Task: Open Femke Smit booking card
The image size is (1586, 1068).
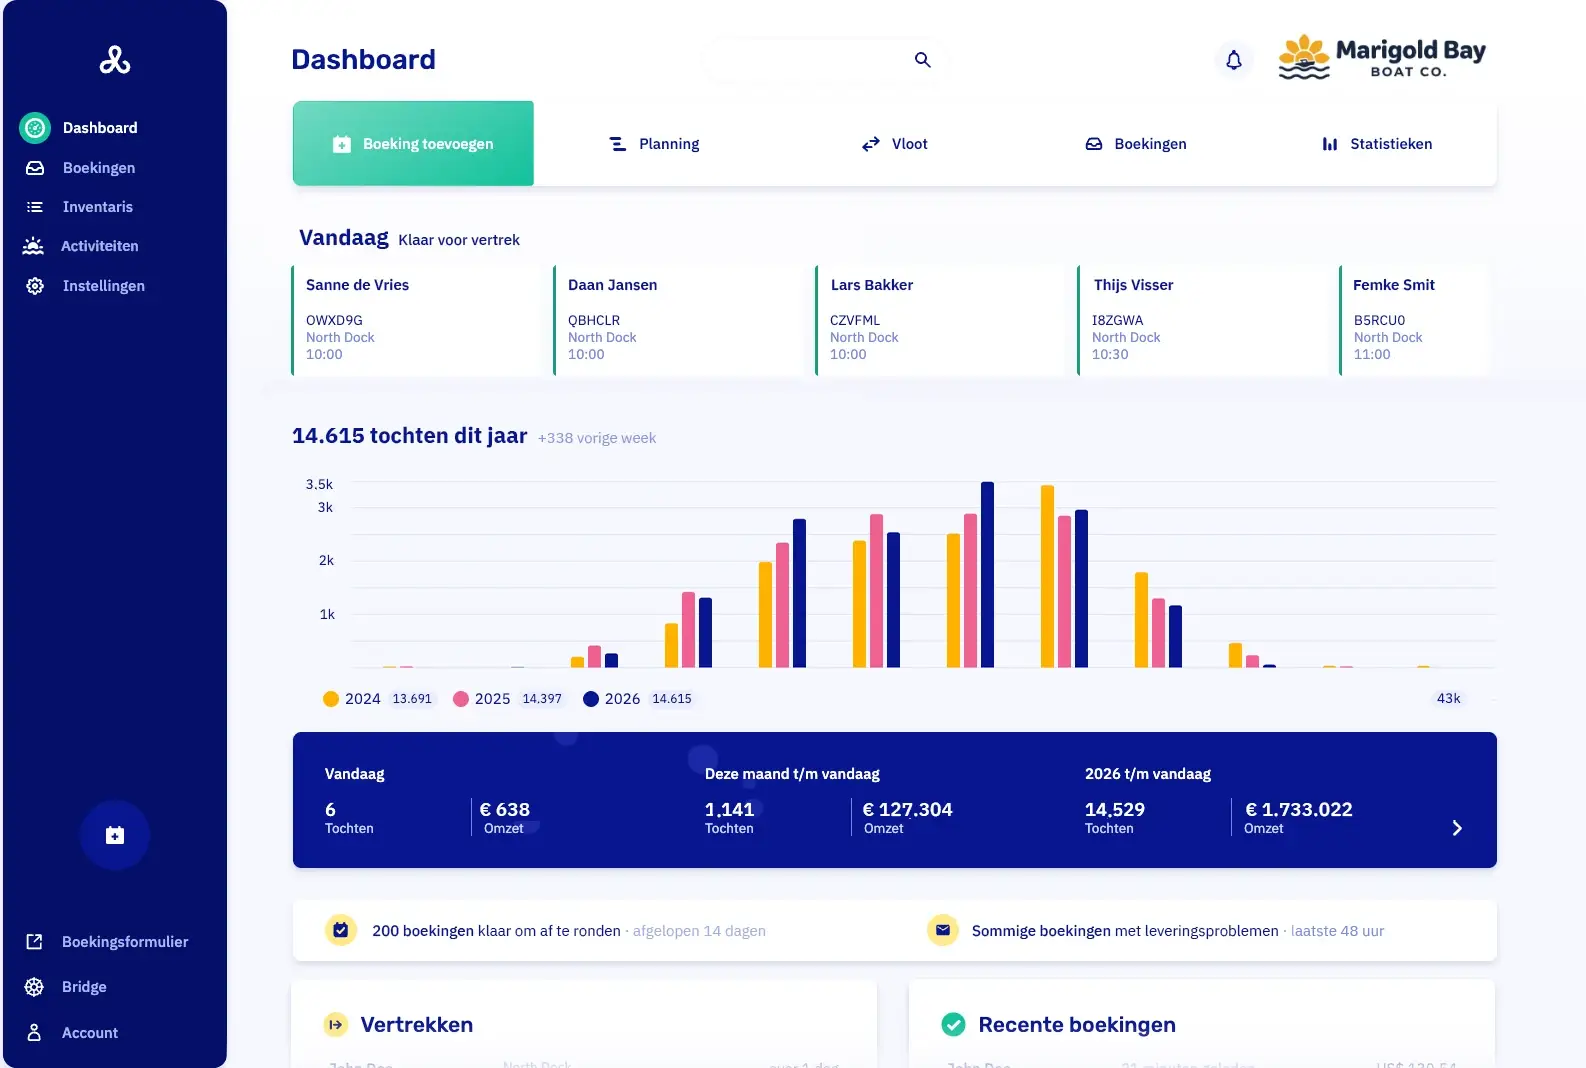Action: point(1415,320)
